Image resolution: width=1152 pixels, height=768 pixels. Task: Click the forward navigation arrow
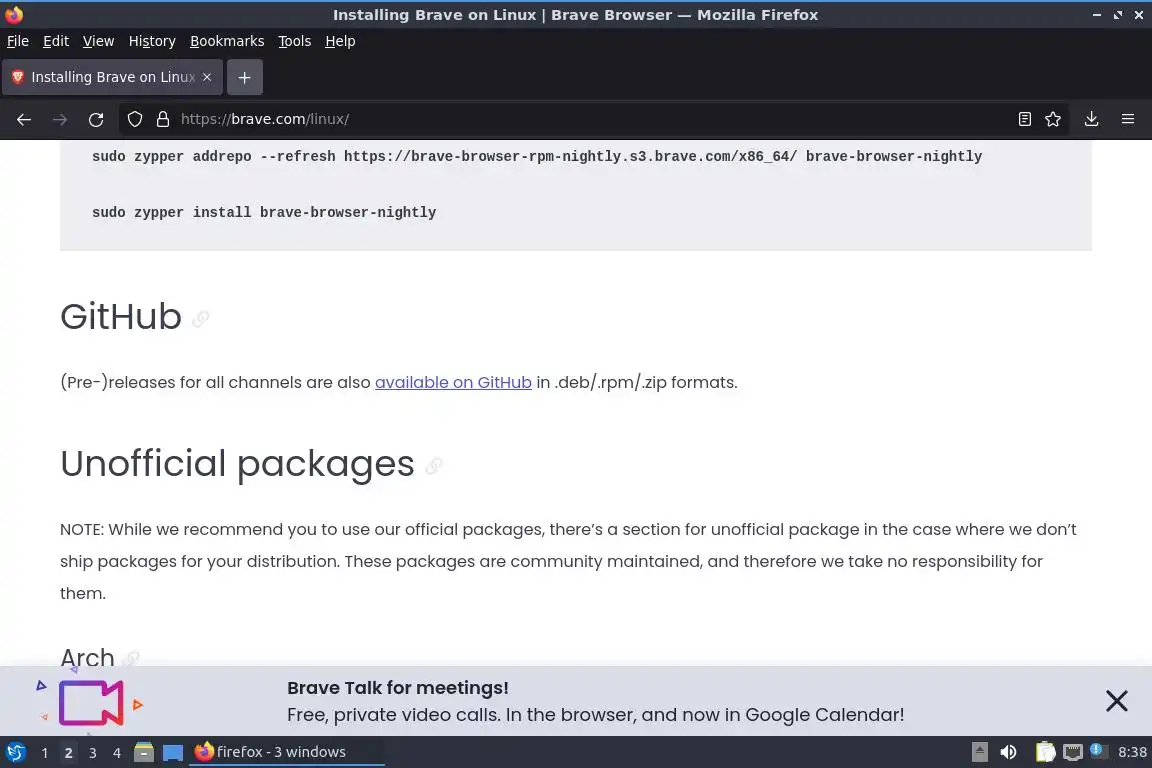[60, 119]
